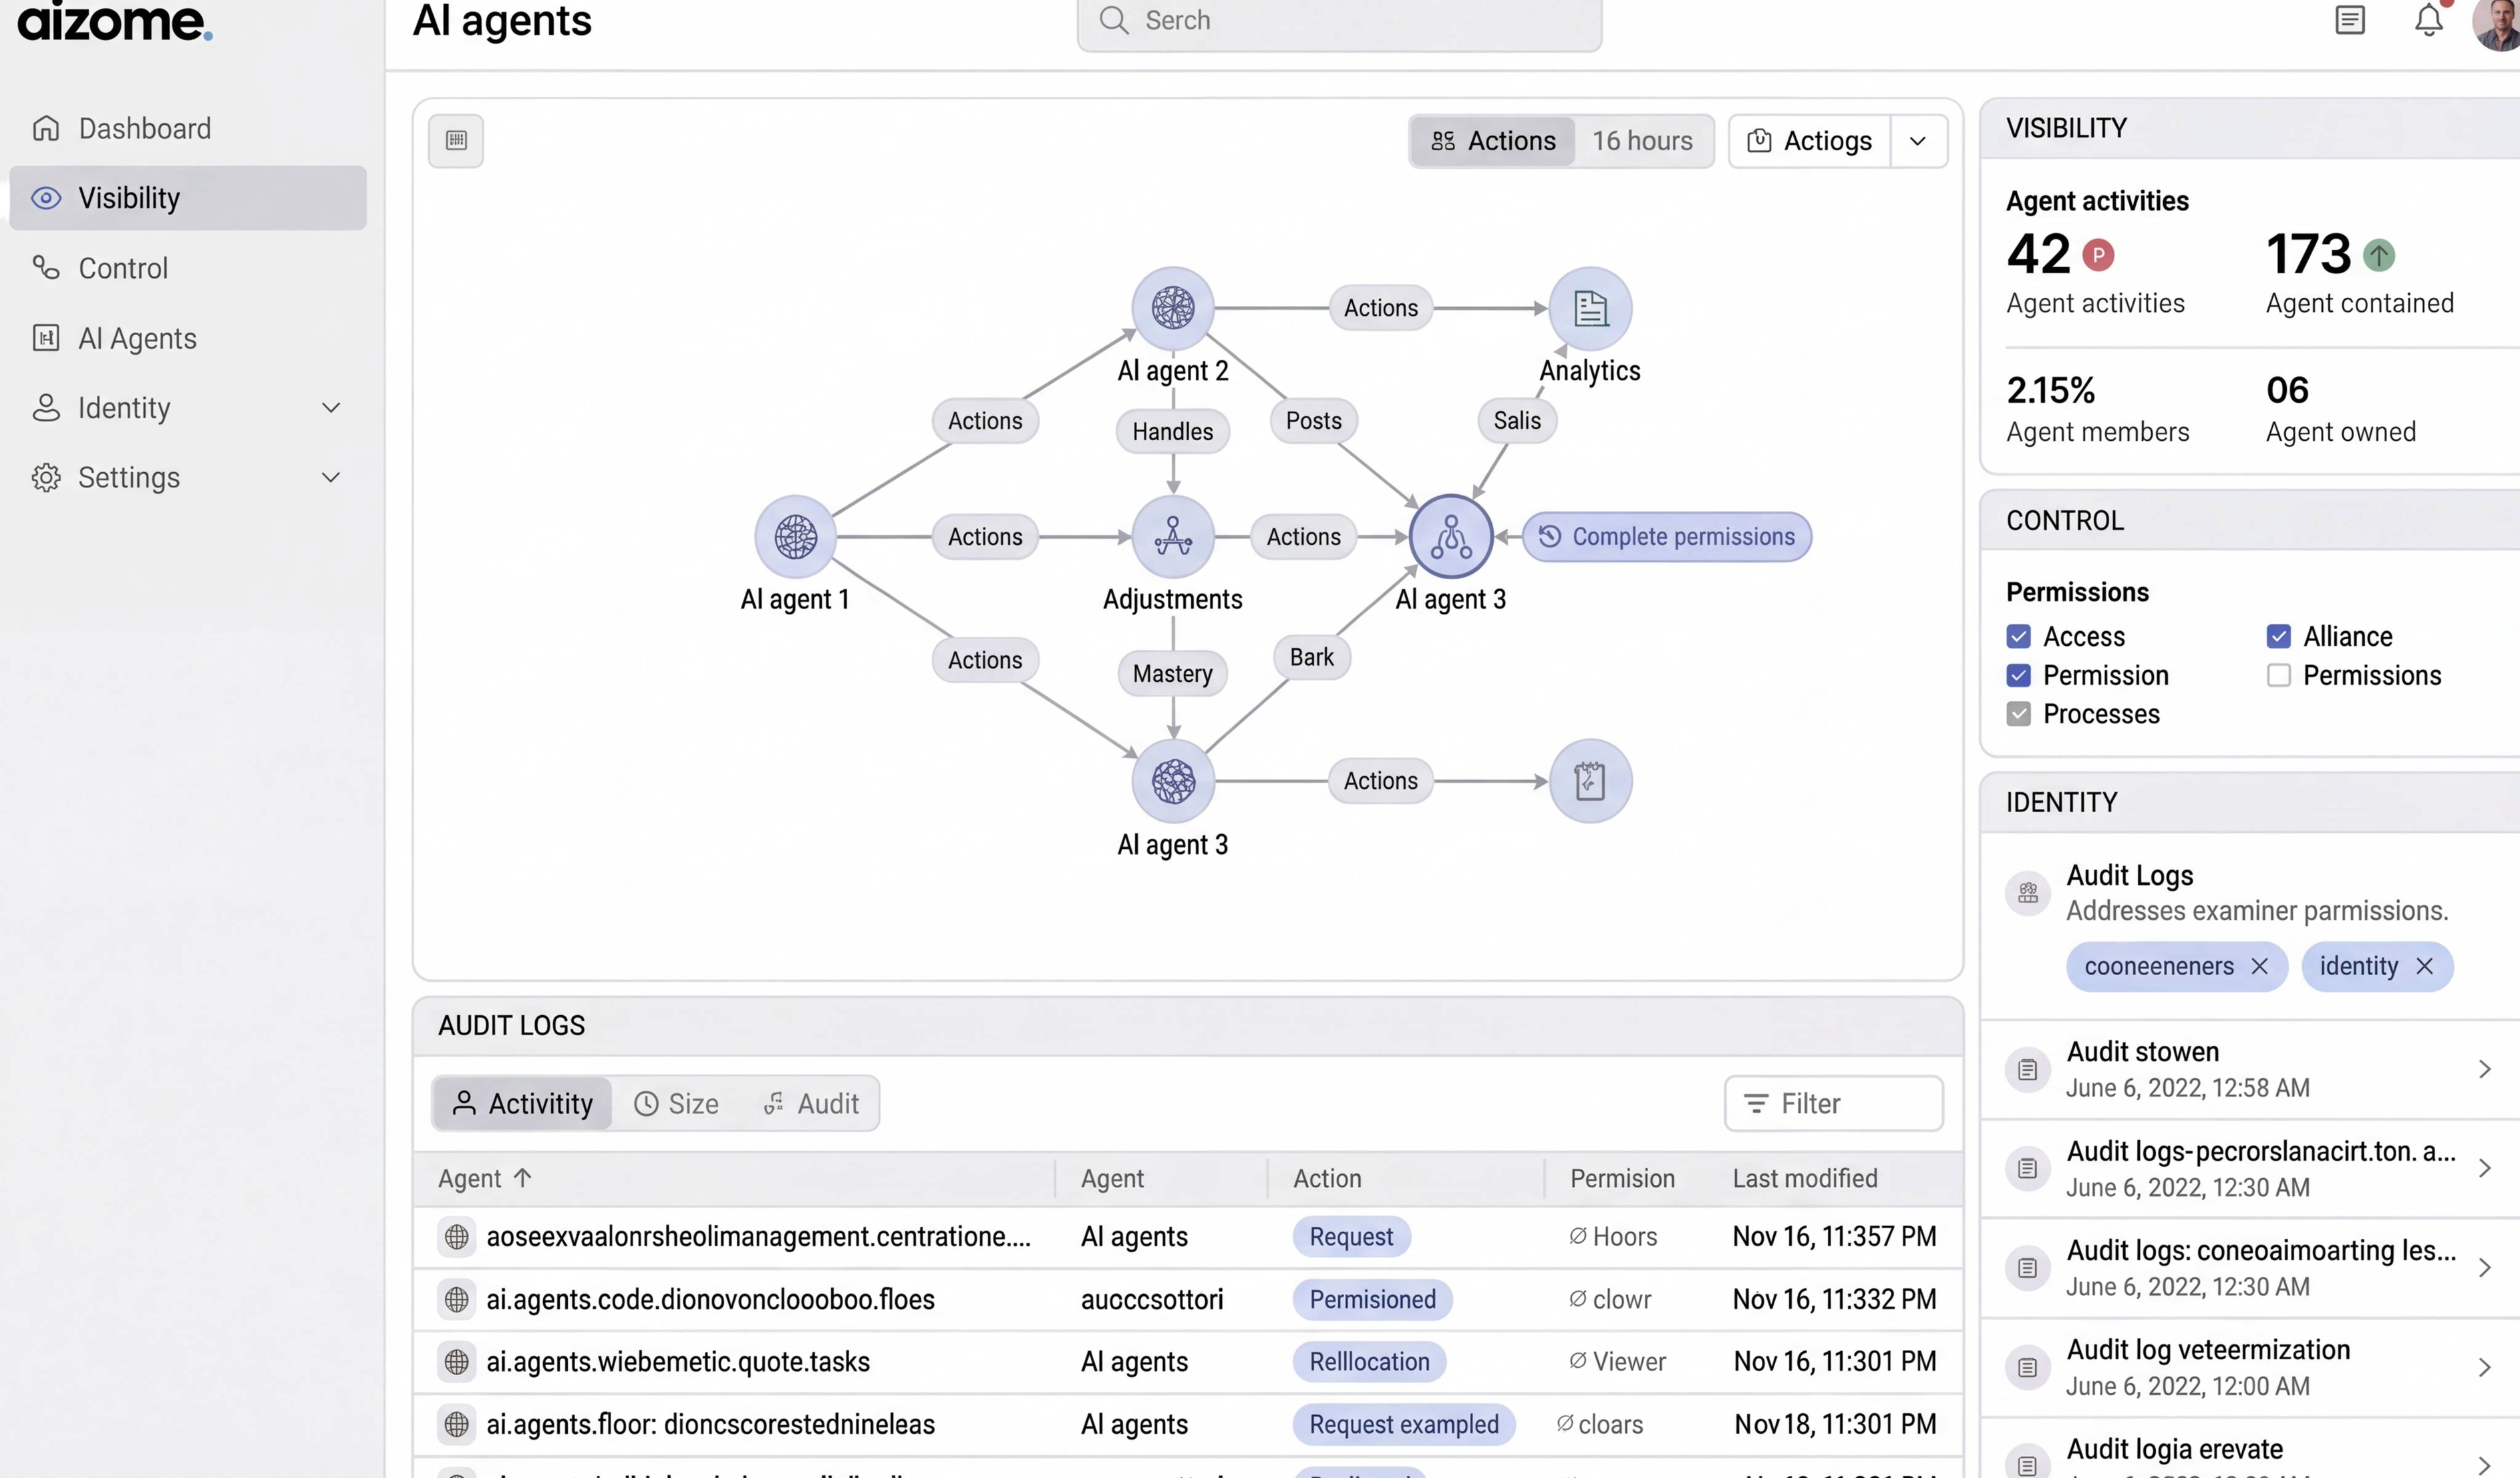This screenshot has height=1478, width=2520.
Task: Click the Filter button in audit logs
Action: pyautogui.click(x=1833, y=1104)
